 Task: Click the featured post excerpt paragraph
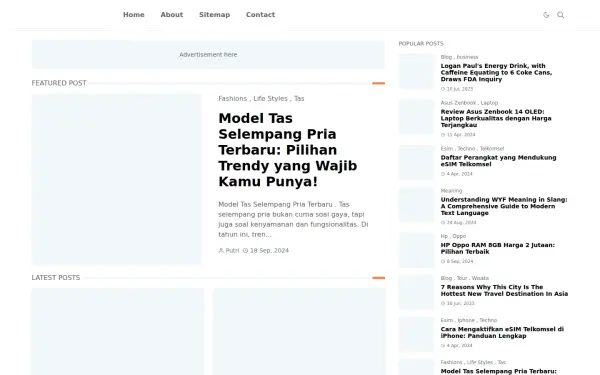[293, 219]
